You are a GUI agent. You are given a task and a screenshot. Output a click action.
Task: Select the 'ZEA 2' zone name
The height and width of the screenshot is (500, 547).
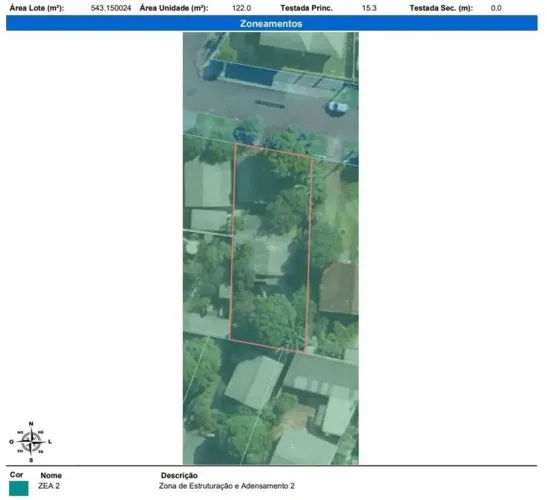pos(49,486)
